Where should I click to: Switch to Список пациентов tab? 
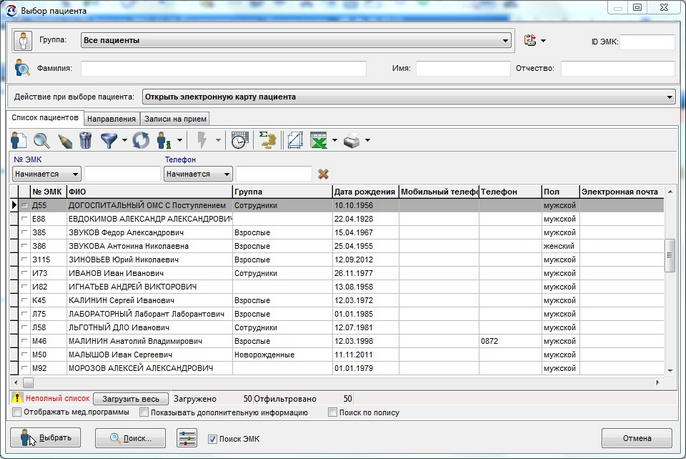45,118
